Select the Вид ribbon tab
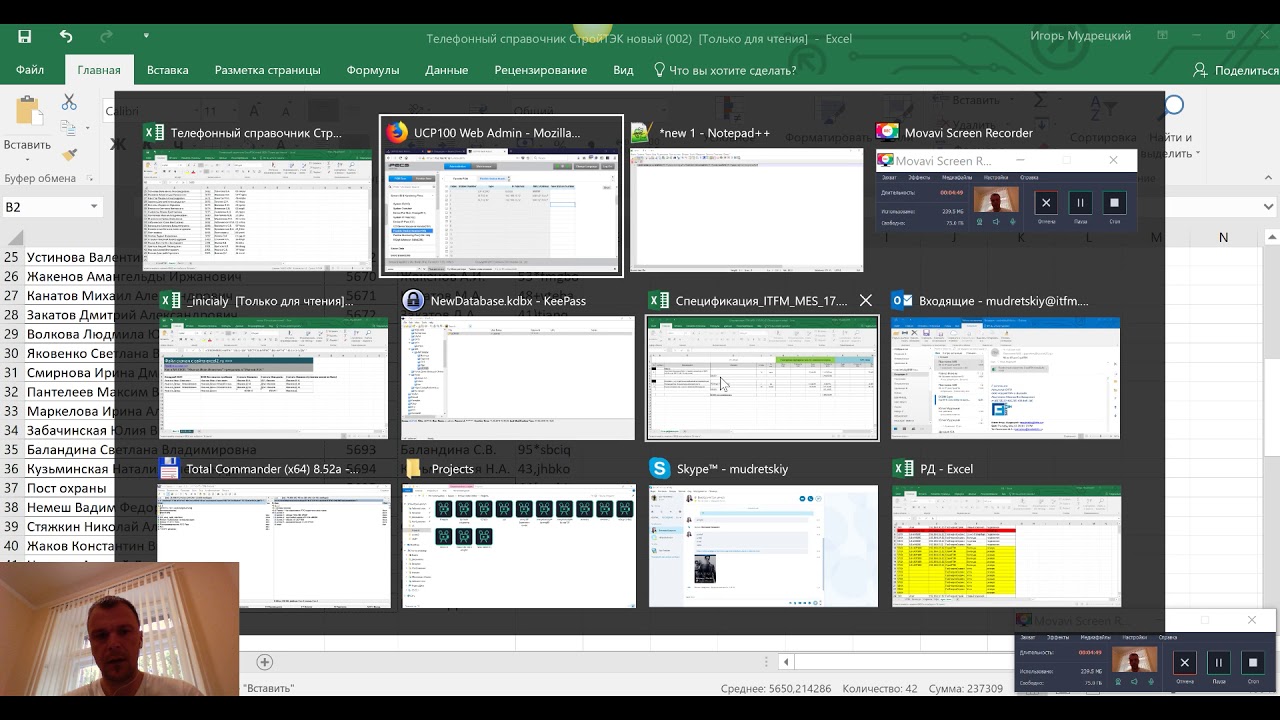 click(x=623, y=70)
